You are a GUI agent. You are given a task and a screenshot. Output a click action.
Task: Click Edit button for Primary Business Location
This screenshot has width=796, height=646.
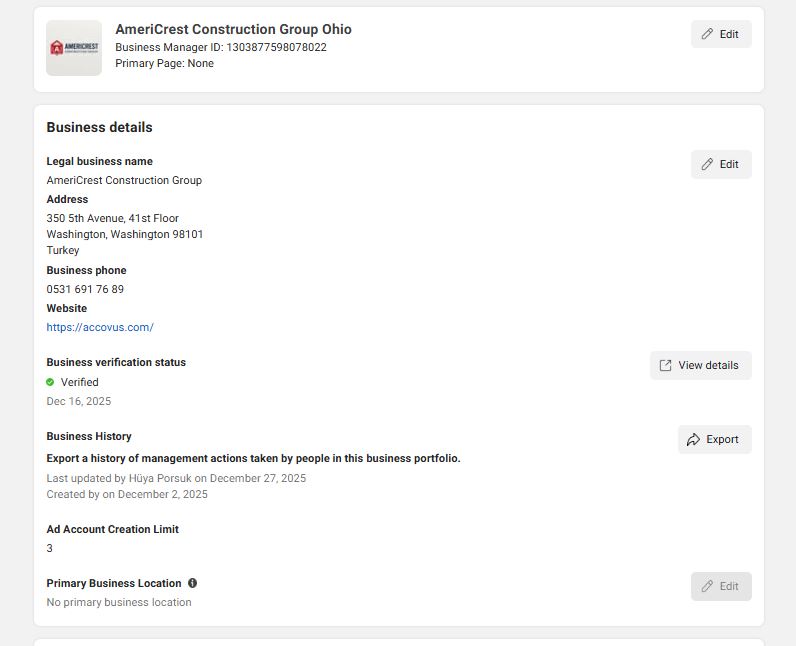coord(721,586)
